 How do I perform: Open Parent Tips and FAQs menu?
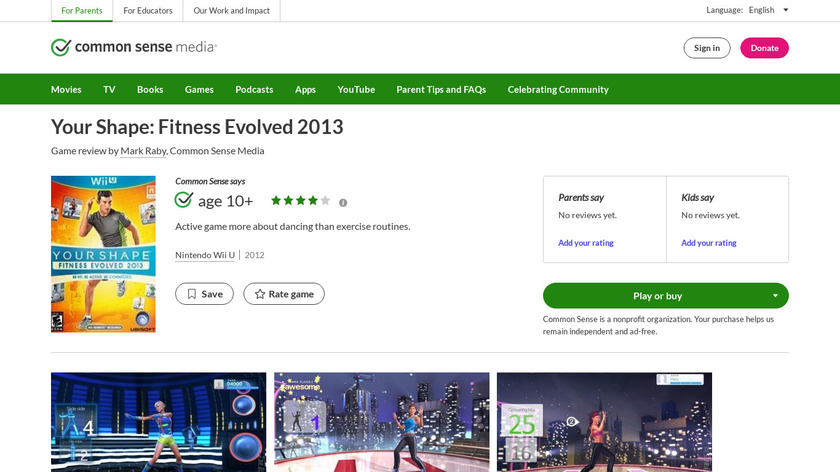click(441, 89)
